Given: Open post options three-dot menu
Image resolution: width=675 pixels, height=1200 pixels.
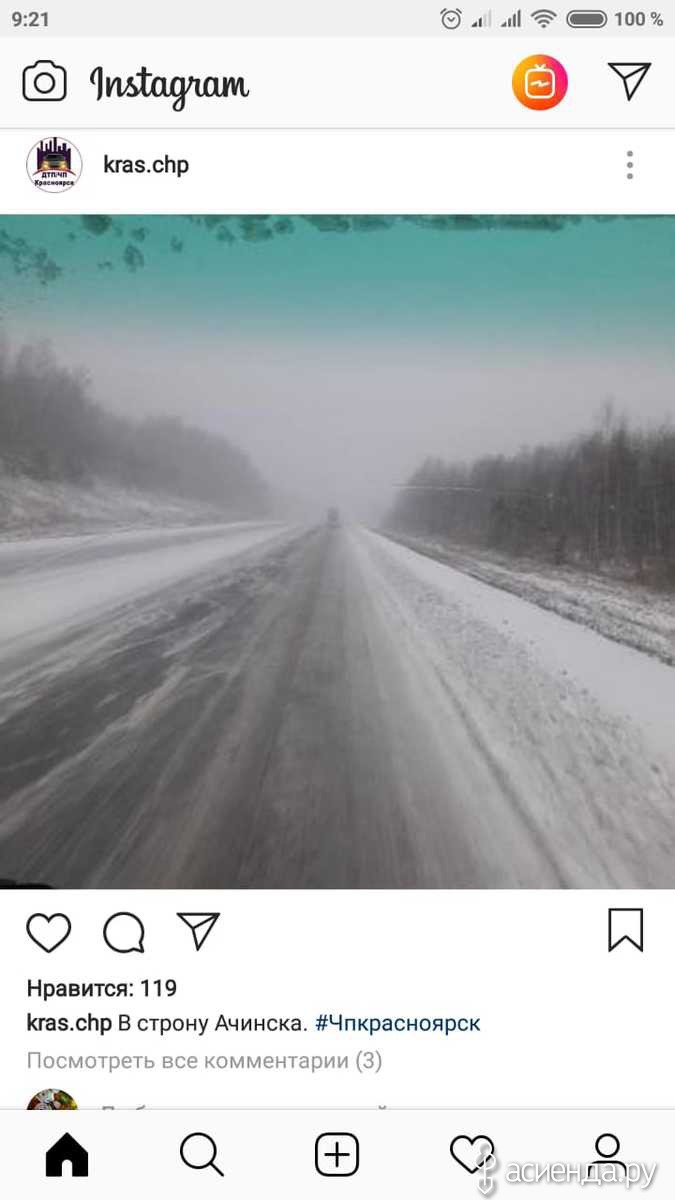Looking at the screenshot, I should [x=629, y=165].
